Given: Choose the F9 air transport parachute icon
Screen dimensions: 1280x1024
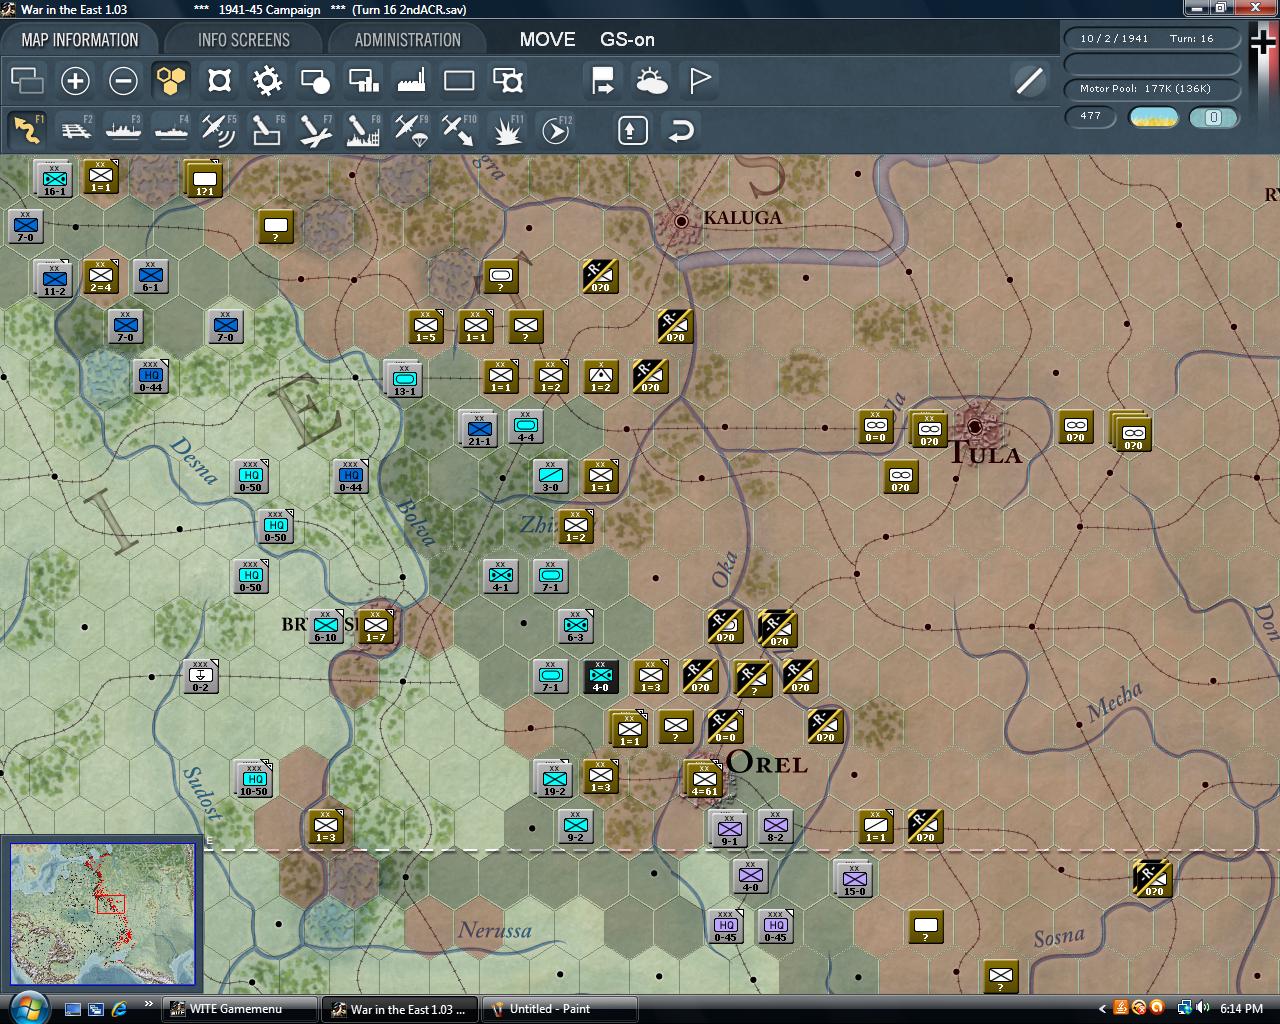Looking at the screenshot, I should point(411,130).
